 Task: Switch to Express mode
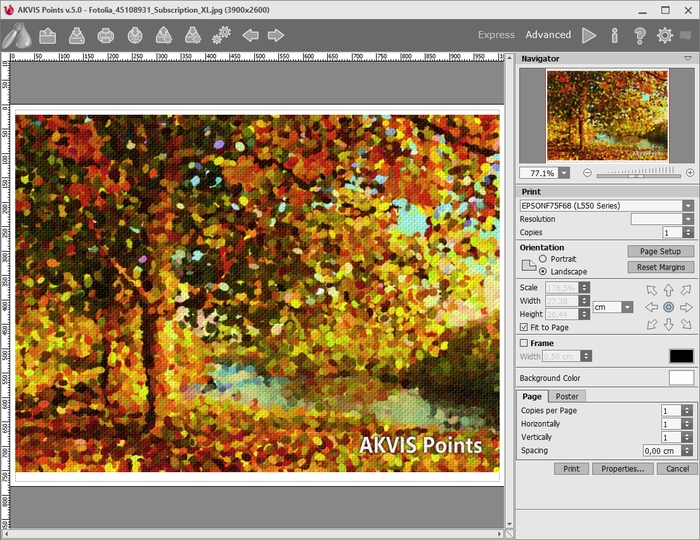pos(496,35)
